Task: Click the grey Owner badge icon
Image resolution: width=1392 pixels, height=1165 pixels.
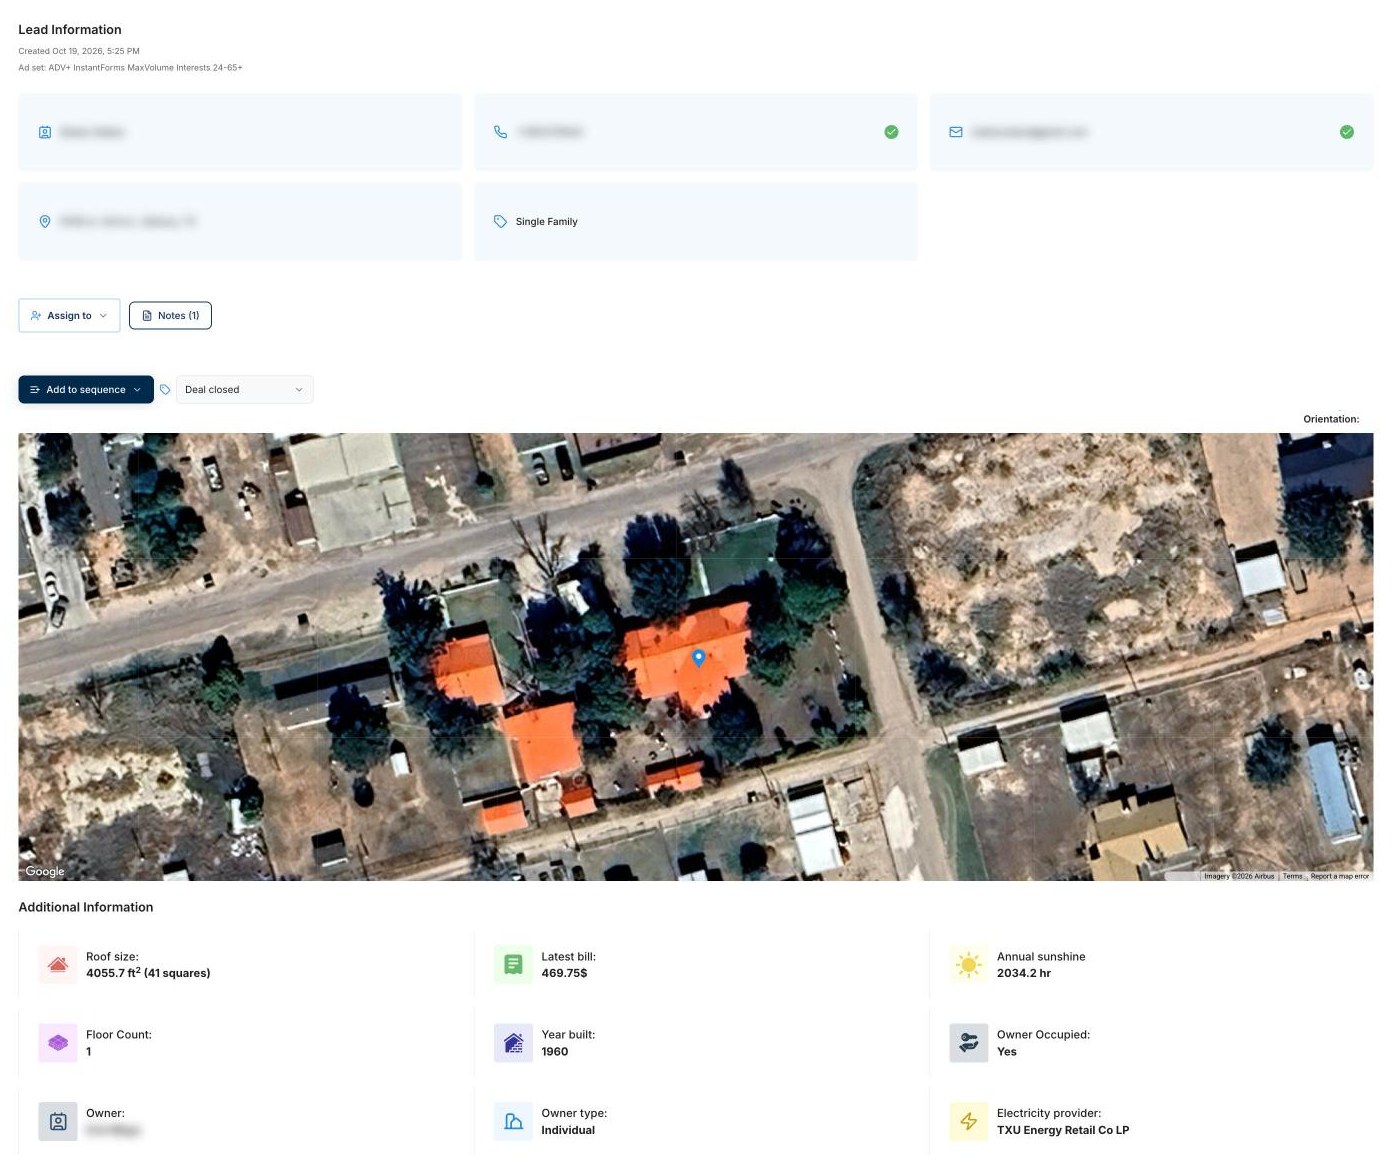Action: [58, 1122]
